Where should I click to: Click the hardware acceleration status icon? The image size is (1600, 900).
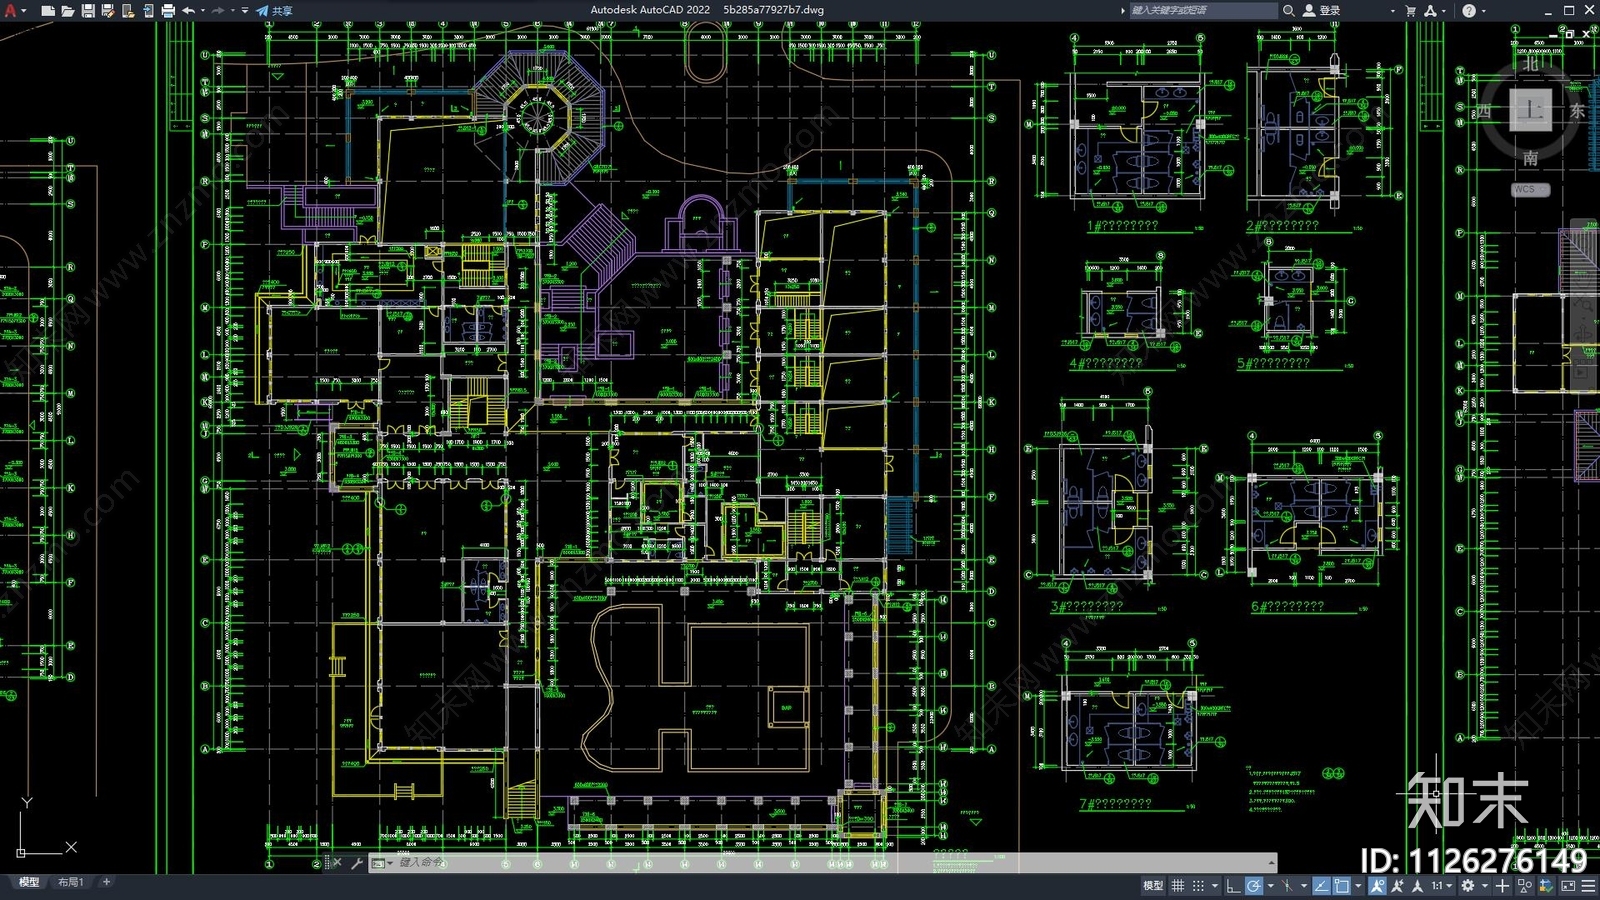click(1546, 886)
